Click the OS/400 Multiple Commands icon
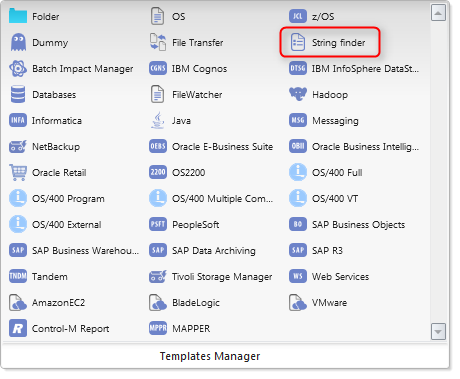 [x=158, y=198]
